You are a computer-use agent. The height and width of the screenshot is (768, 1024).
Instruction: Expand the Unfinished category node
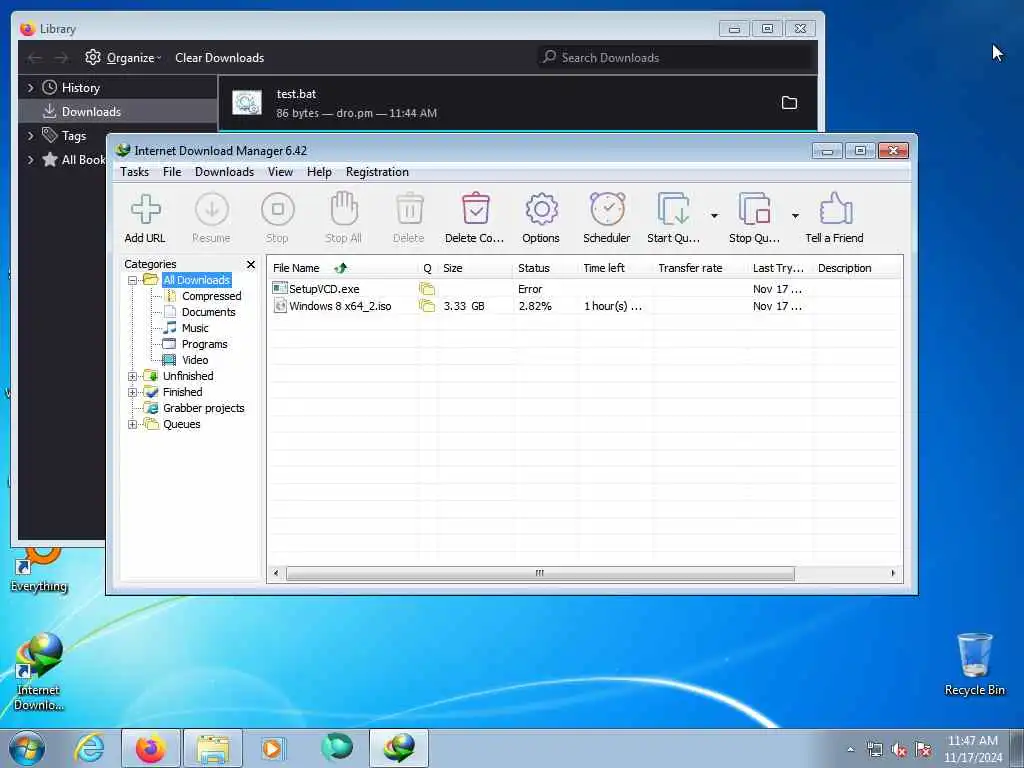click(x=133, y=376)
